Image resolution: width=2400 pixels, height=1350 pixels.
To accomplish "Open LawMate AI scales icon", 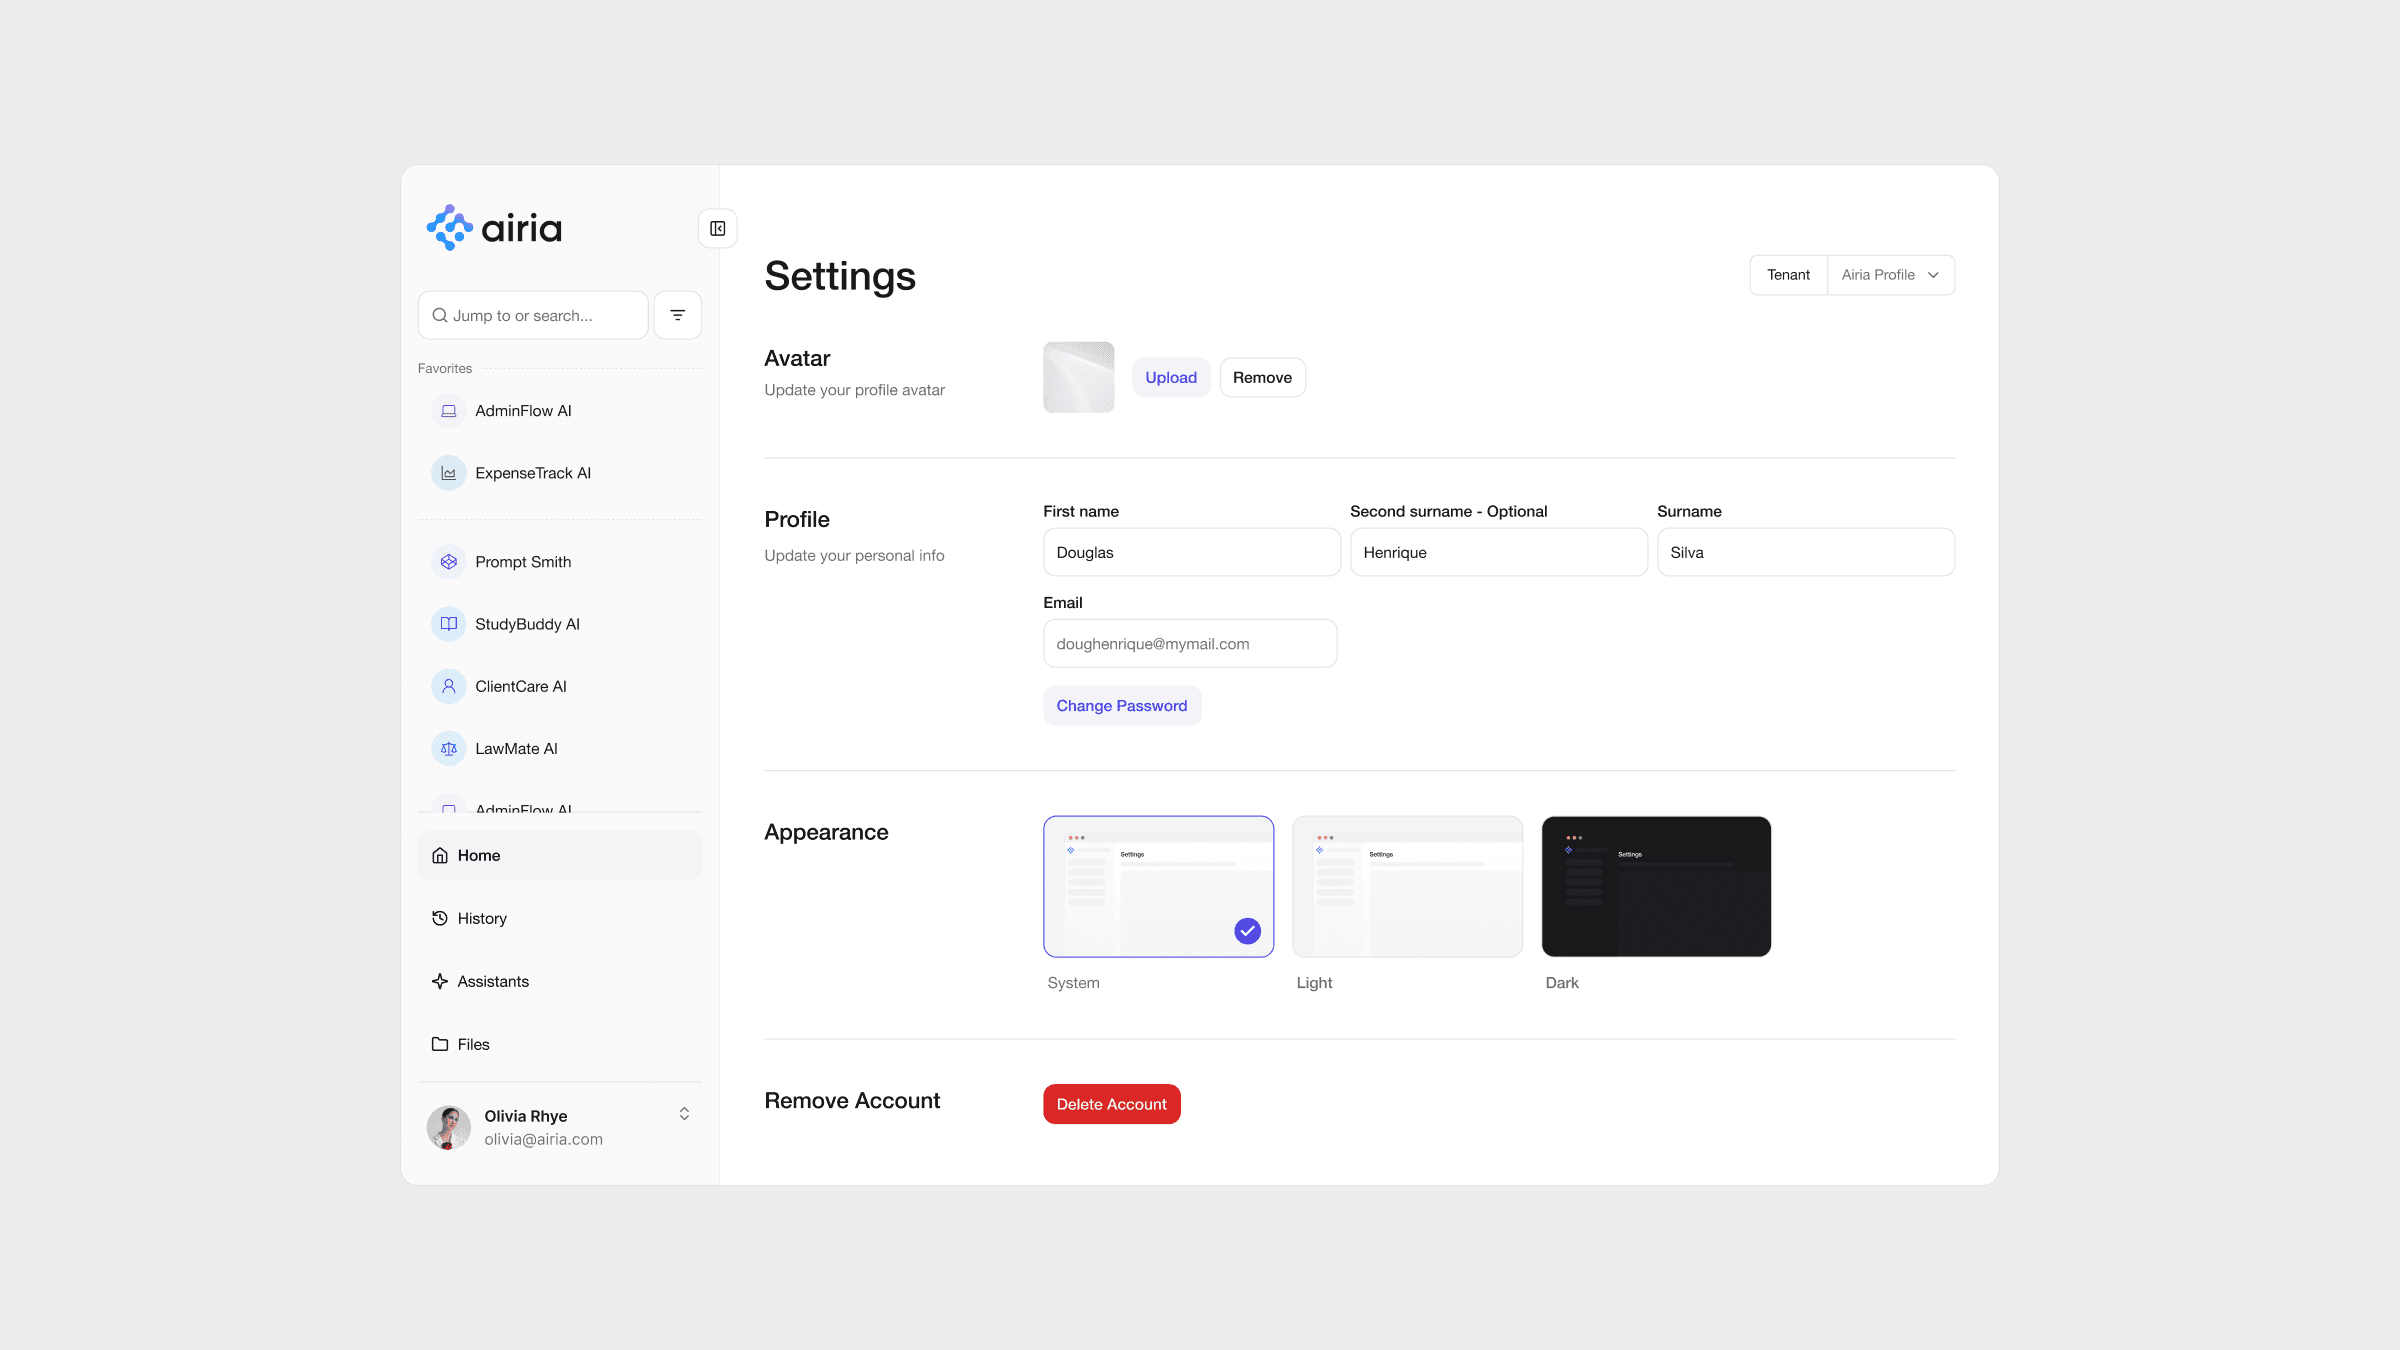I will pyautogui.click(x=449, y=748).
